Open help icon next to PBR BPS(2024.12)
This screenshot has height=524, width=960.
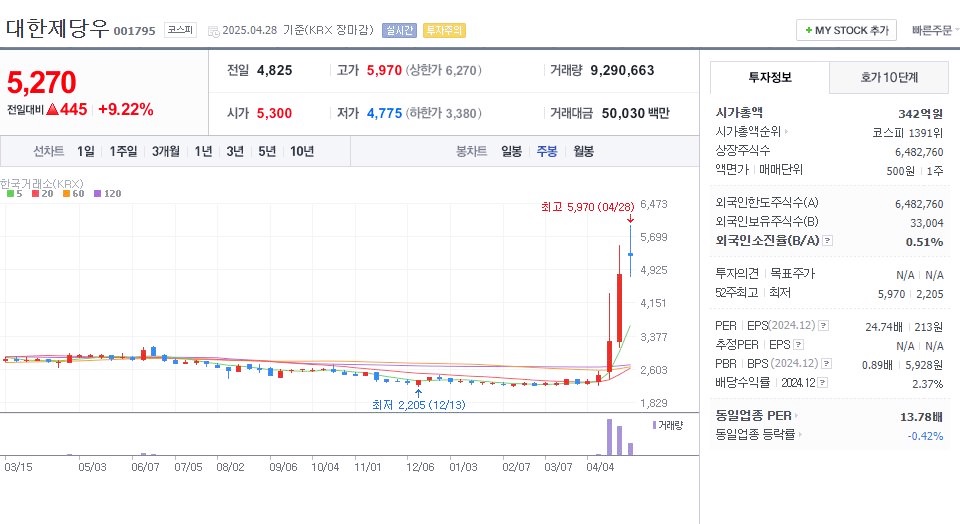[x=826, y=364]
